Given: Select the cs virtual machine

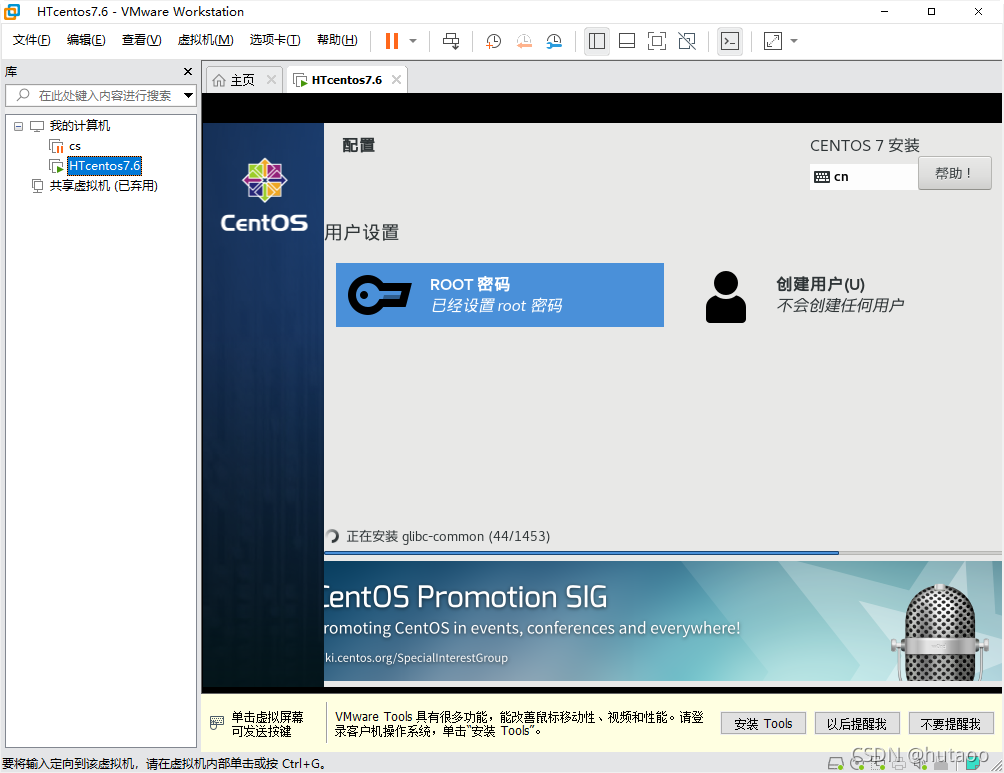Looking at the screenshot, I should 75,146.
